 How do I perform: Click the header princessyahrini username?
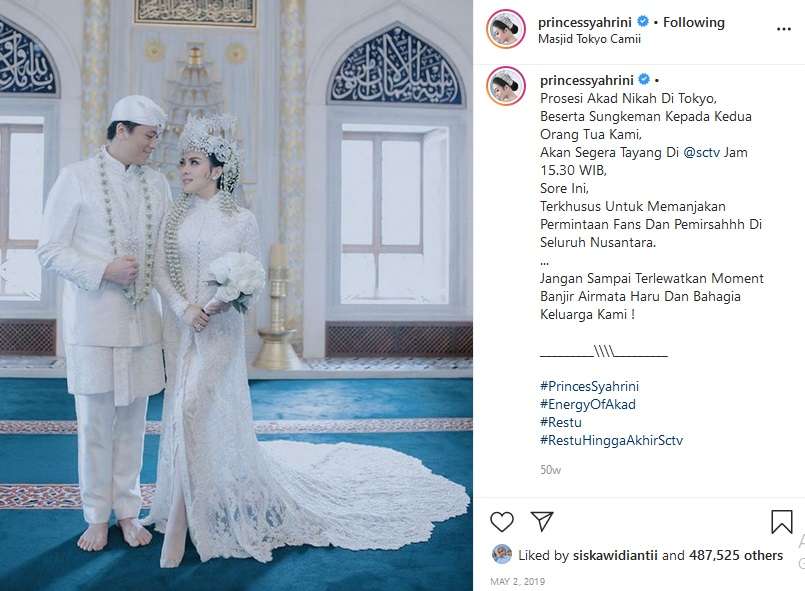(585, 22)
